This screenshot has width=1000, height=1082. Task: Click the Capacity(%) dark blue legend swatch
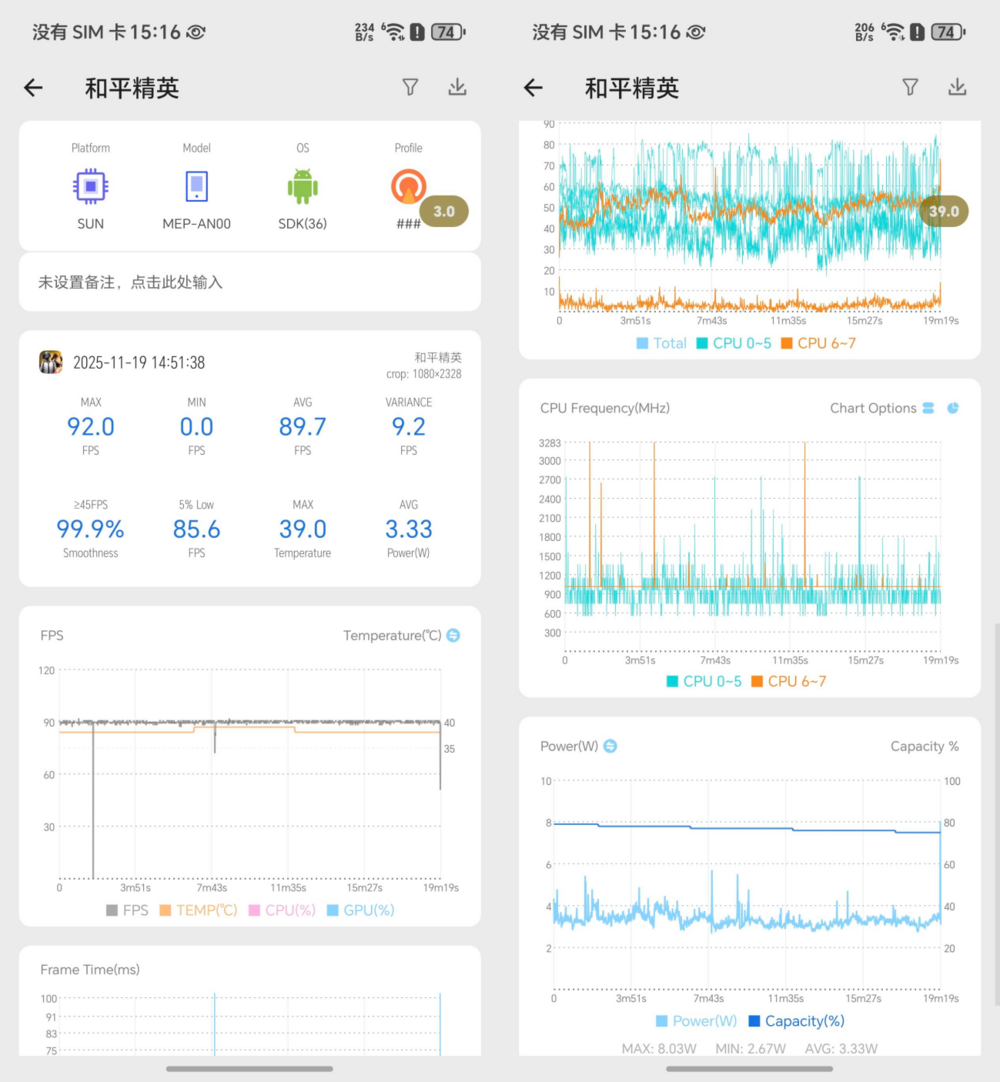coord(755,1021)
